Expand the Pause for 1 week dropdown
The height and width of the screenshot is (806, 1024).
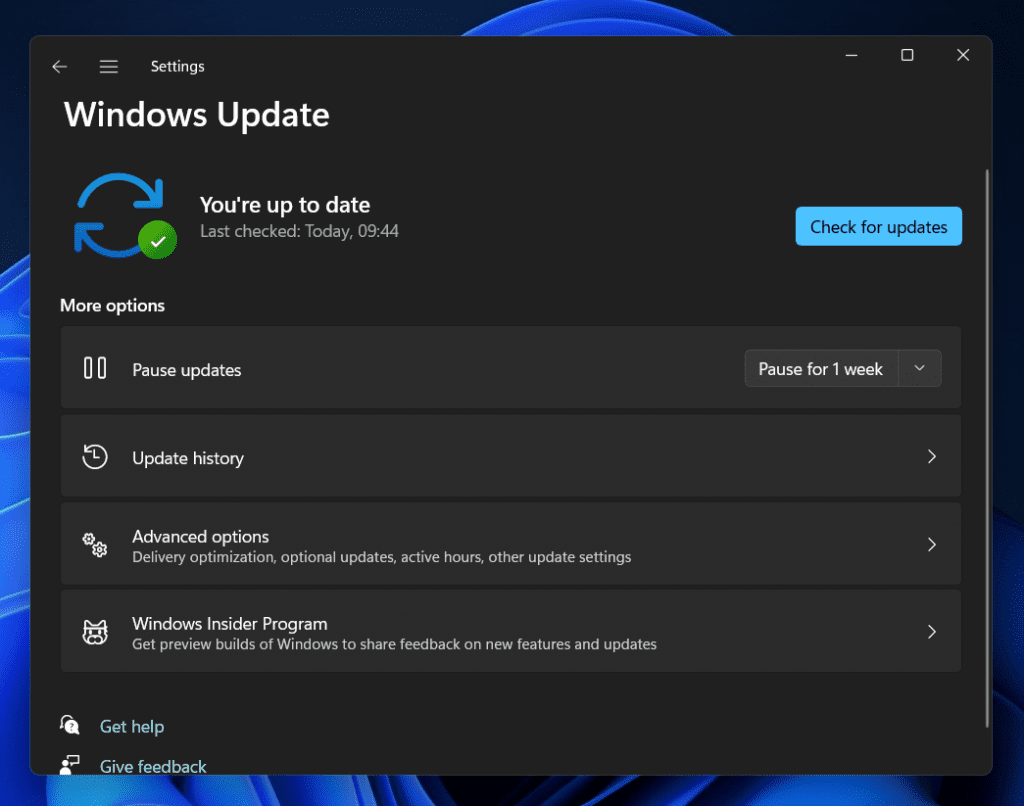click(x=919, y=368)
